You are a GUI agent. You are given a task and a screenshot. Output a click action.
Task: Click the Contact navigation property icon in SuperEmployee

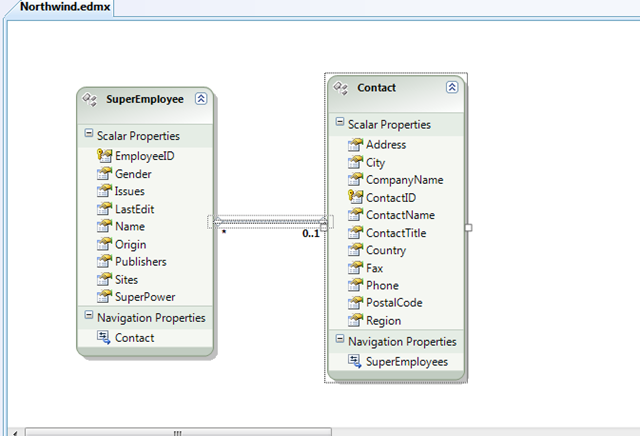(104, 338)
